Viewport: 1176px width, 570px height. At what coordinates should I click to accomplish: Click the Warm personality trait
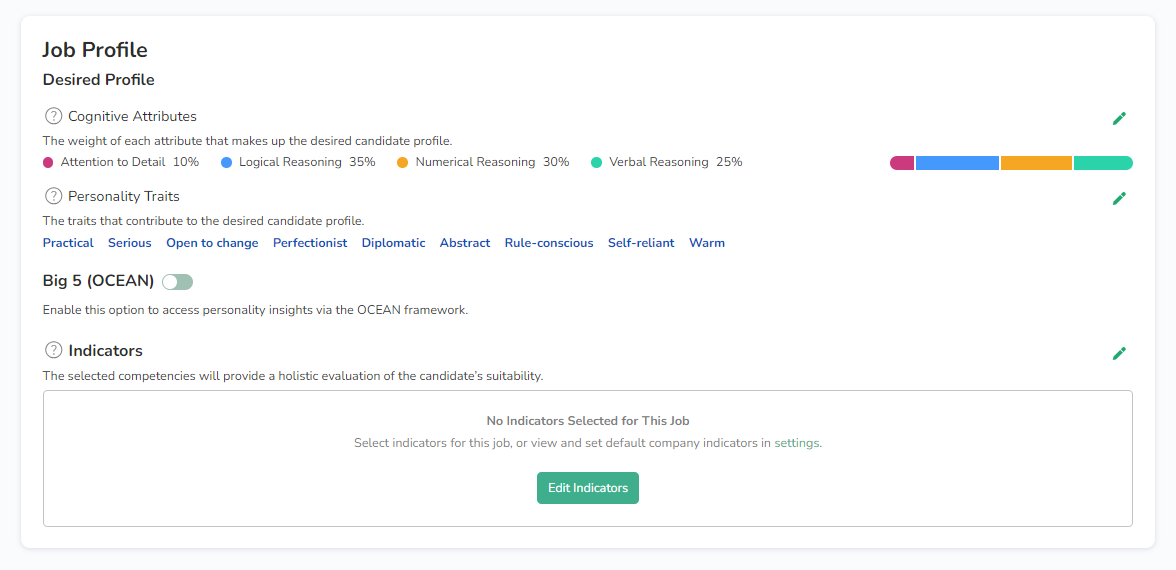[x=707, y=243]
